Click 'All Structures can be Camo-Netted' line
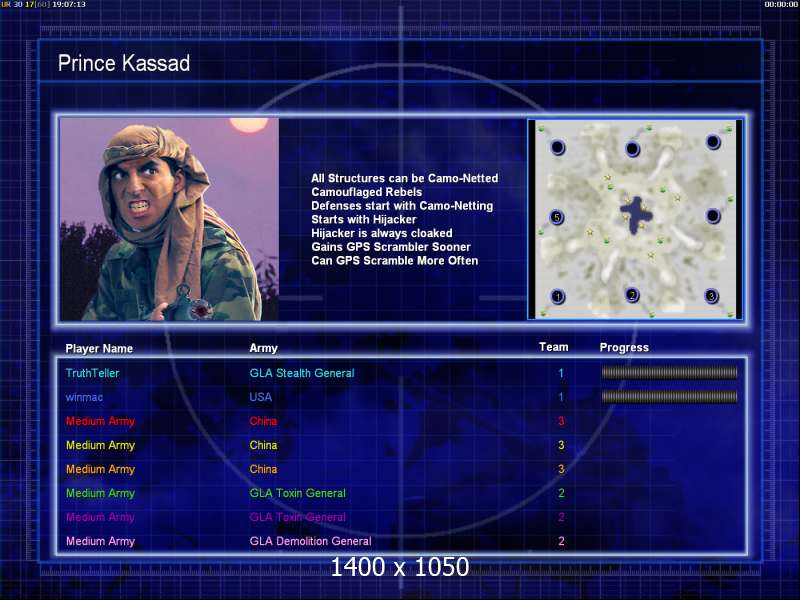Image resolution: width=800 pixels, height=600 pixels. pyautogui.click(x=405, y=178)
